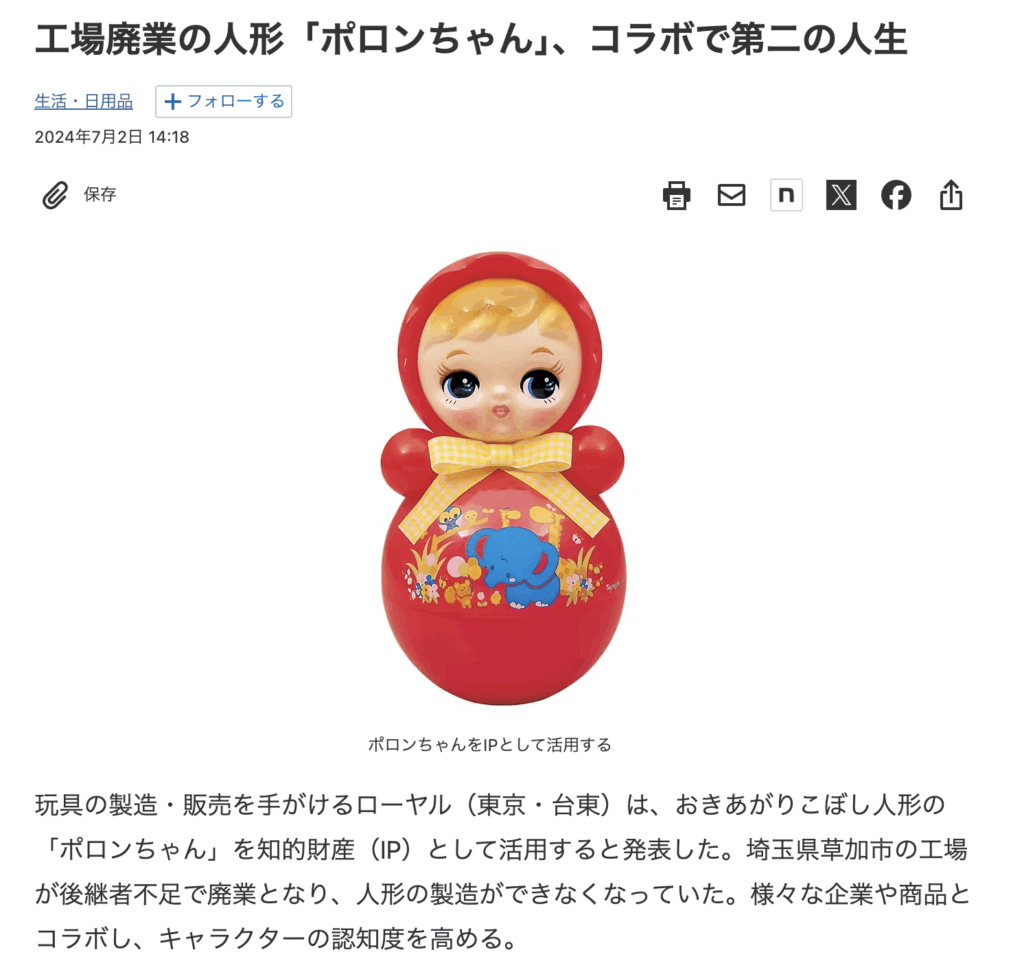The image size is (1024, 961).
Task: Click the first article paragraph text
Action: point(502,872)
